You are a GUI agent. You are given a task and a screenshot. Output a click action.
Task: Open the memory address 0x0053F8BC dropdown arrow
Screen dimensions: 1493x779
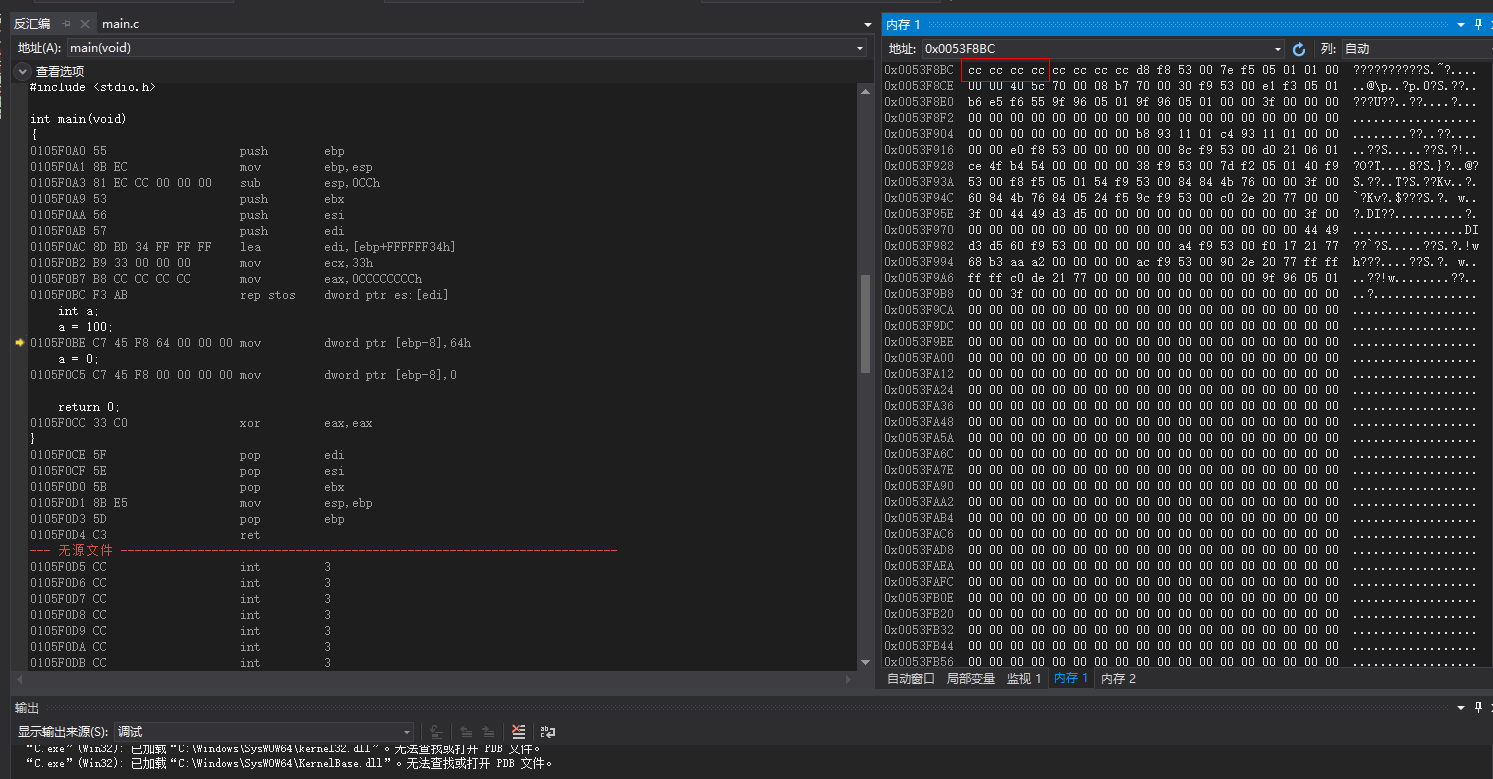(1277, 49)
